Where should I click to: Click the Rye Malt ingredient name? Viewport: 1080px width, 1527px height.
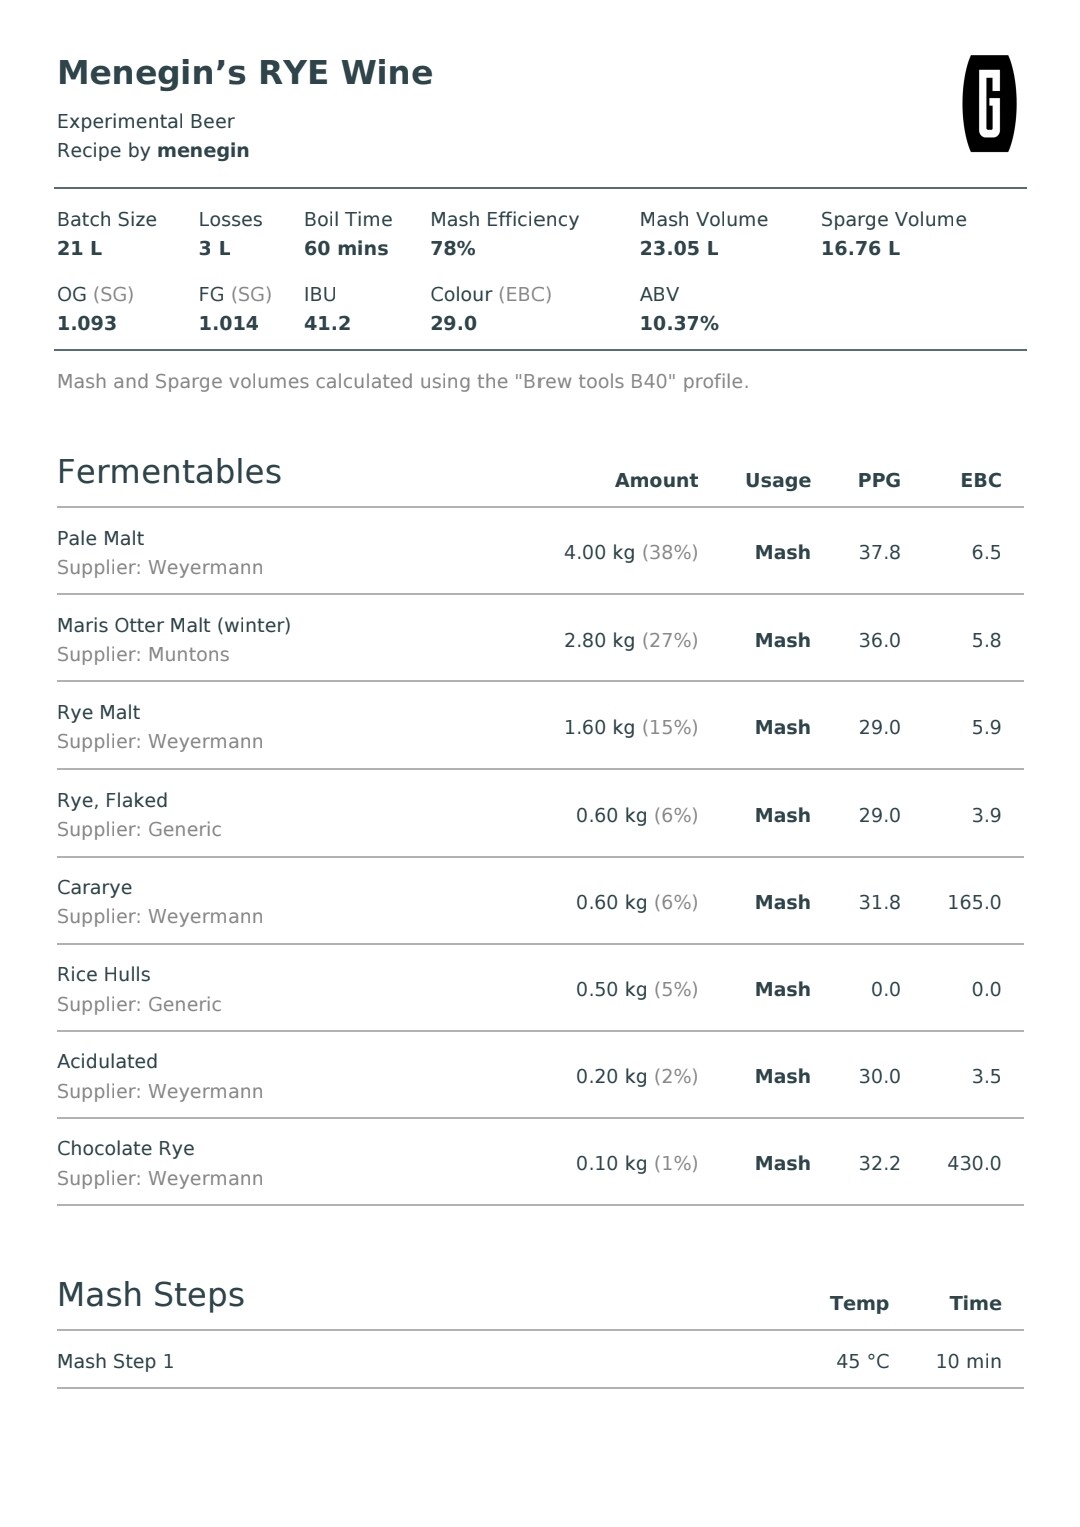pos(98,712)
